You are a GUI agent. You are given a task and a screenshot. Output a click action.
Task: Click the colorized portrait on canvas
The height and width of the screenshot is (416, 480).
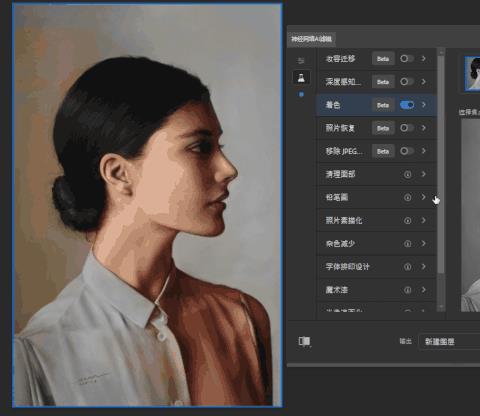(x=147, y=205)
